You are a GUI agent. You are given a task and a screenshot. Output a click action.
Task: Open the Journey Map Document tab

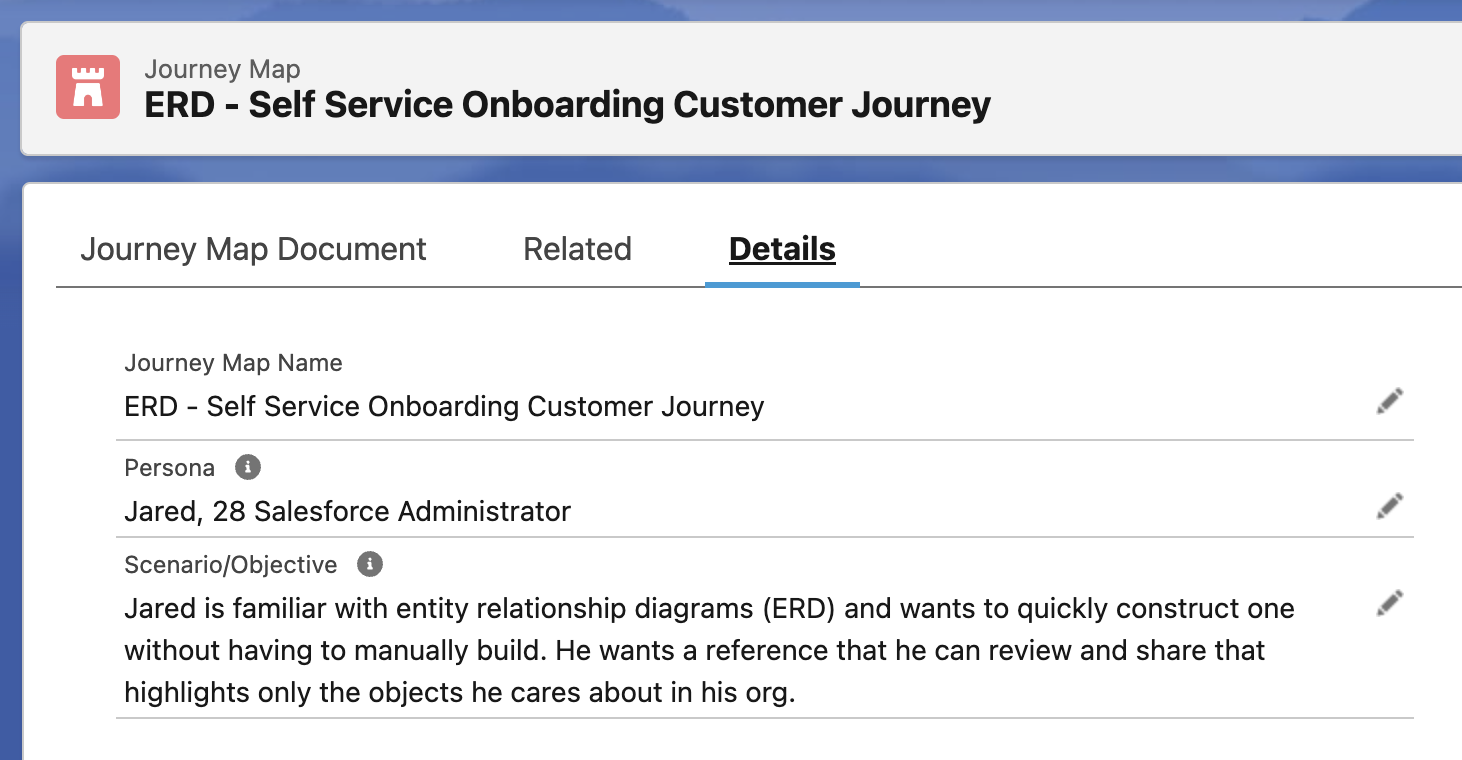253,249
